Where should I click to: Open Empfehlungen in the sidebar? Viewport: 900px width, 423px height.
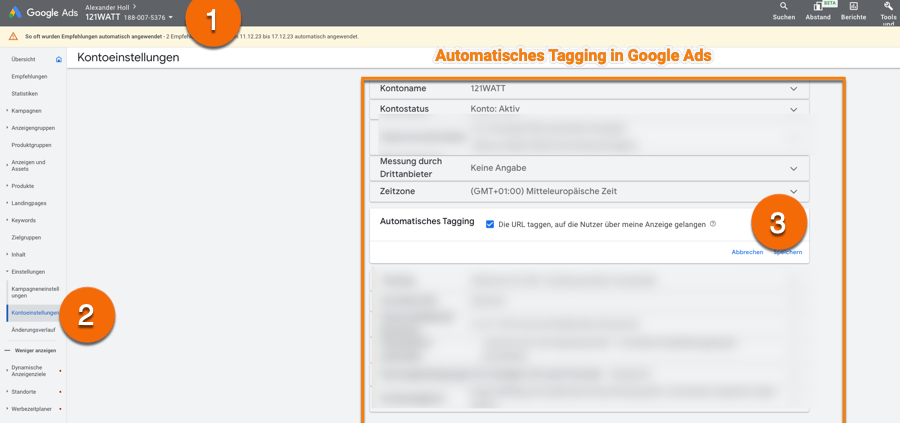[29, 76]
